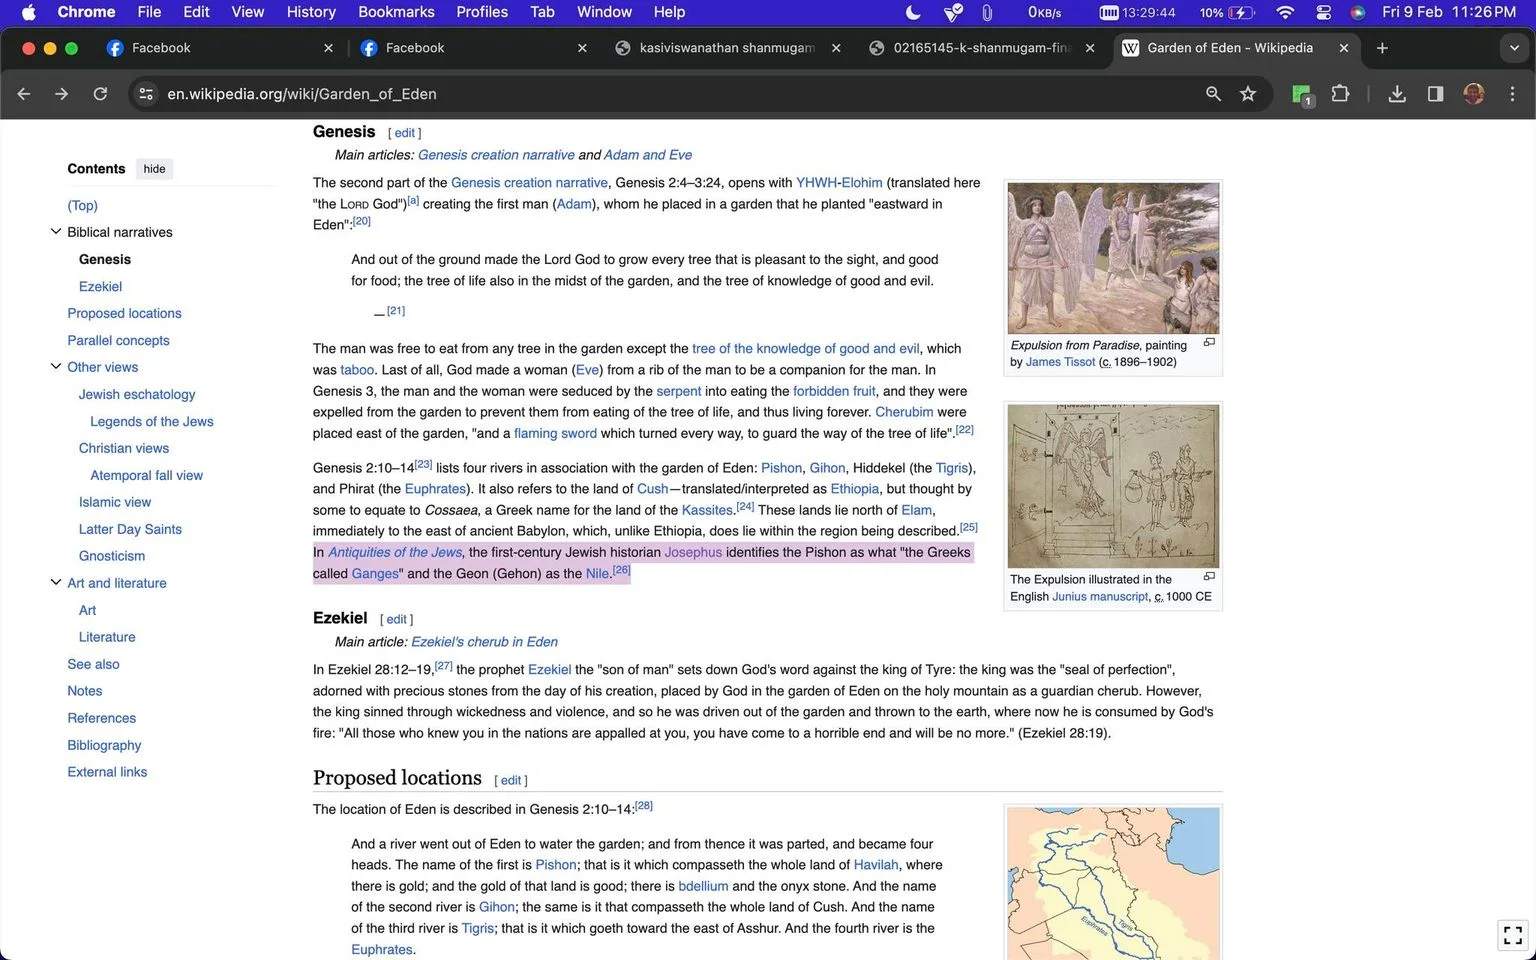
Task: Open the Chrome three-dot menu
Action: pyautogui.click(x=1512, y=94)
